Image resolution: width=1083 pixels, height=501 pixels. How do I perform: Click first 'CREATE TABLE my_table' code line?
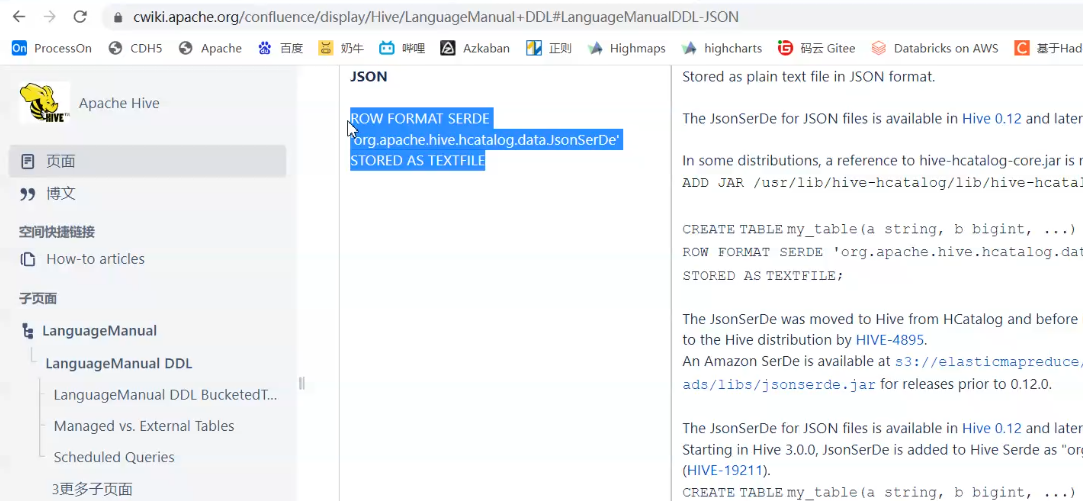(x=879, y=229)
